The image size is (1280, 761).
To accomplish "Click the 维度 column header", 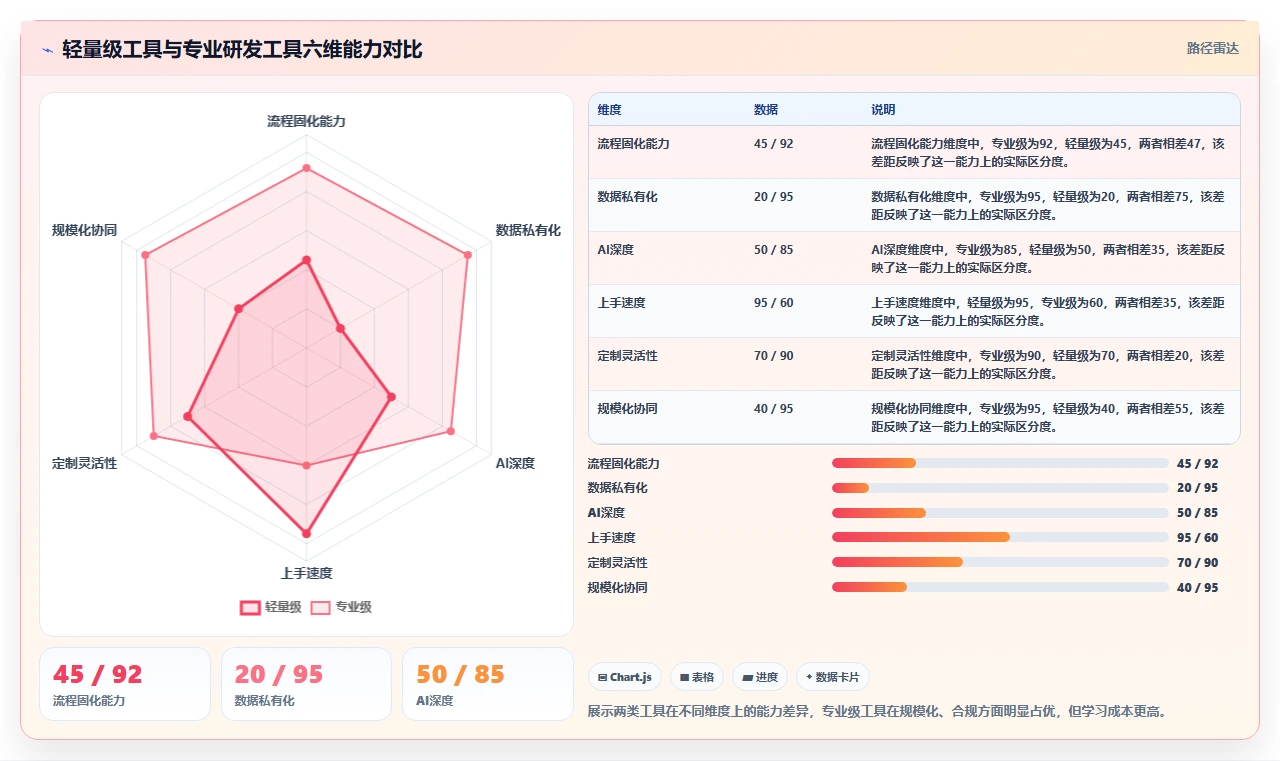I will tap(609, 110).
